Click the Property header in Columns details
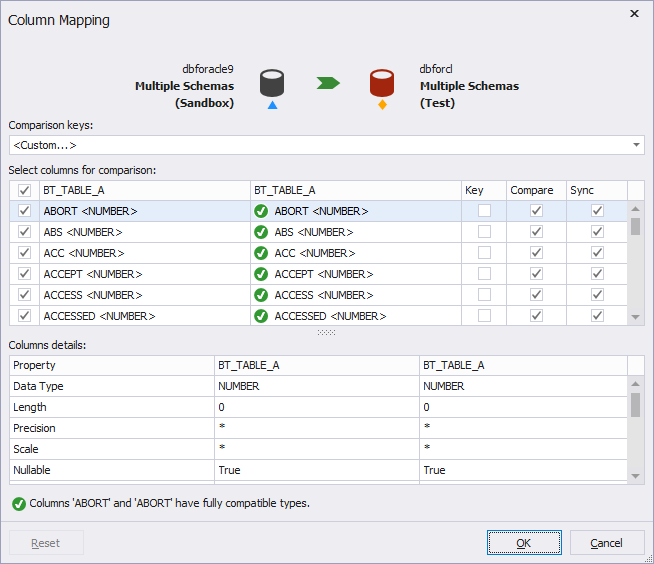The height and width of the screenshot is (564, 654). point(112,365)
